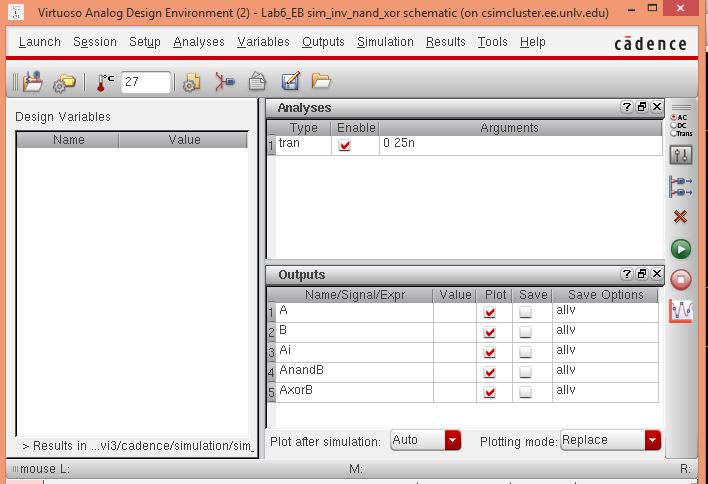Select the tran analysis type cell
Screen dimensions: 708x484
click(303, 145)
